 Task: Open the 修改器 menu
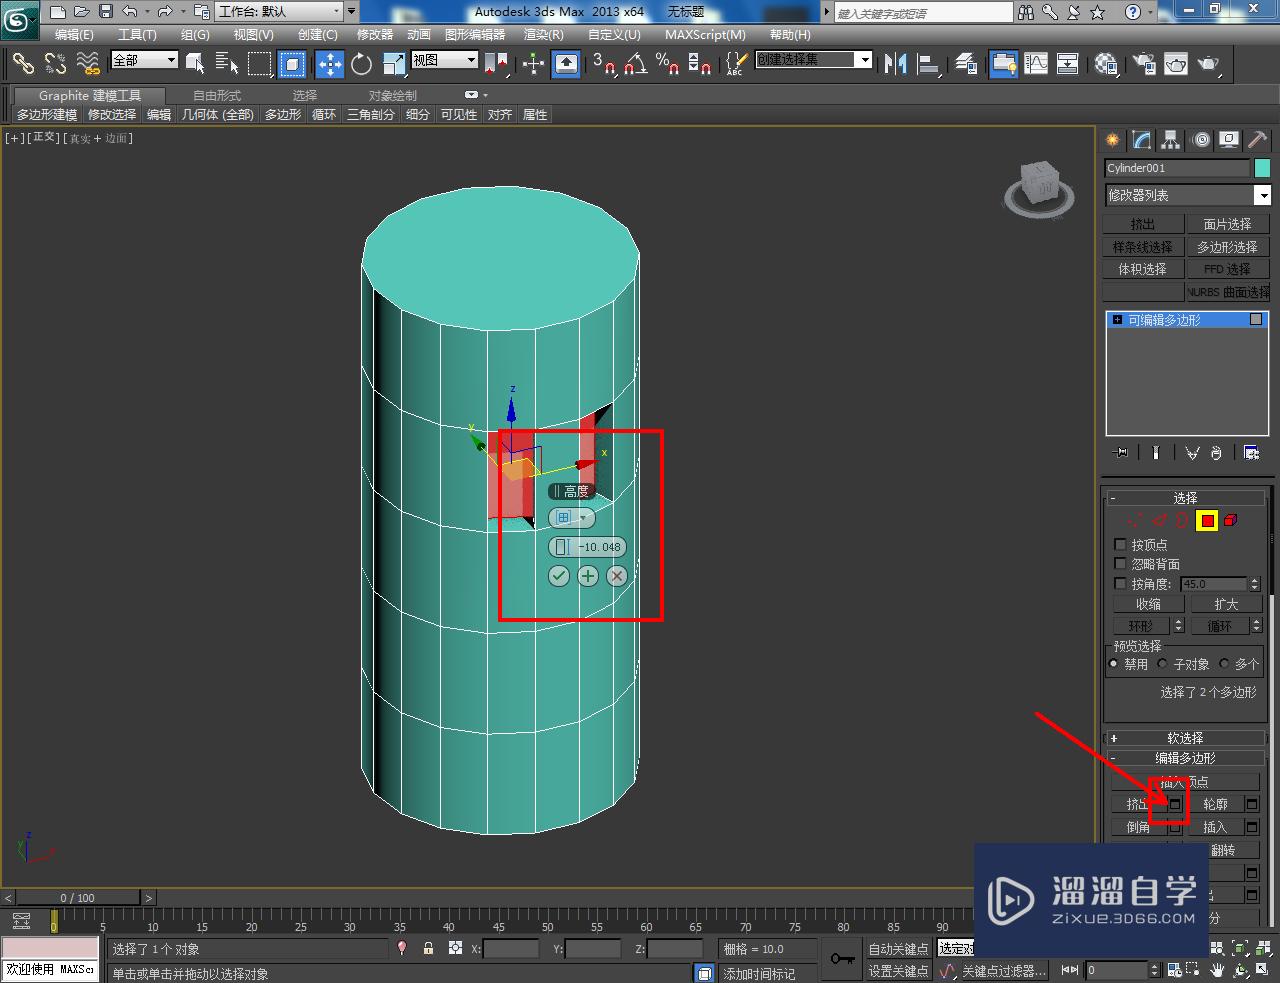click(375, 35)
